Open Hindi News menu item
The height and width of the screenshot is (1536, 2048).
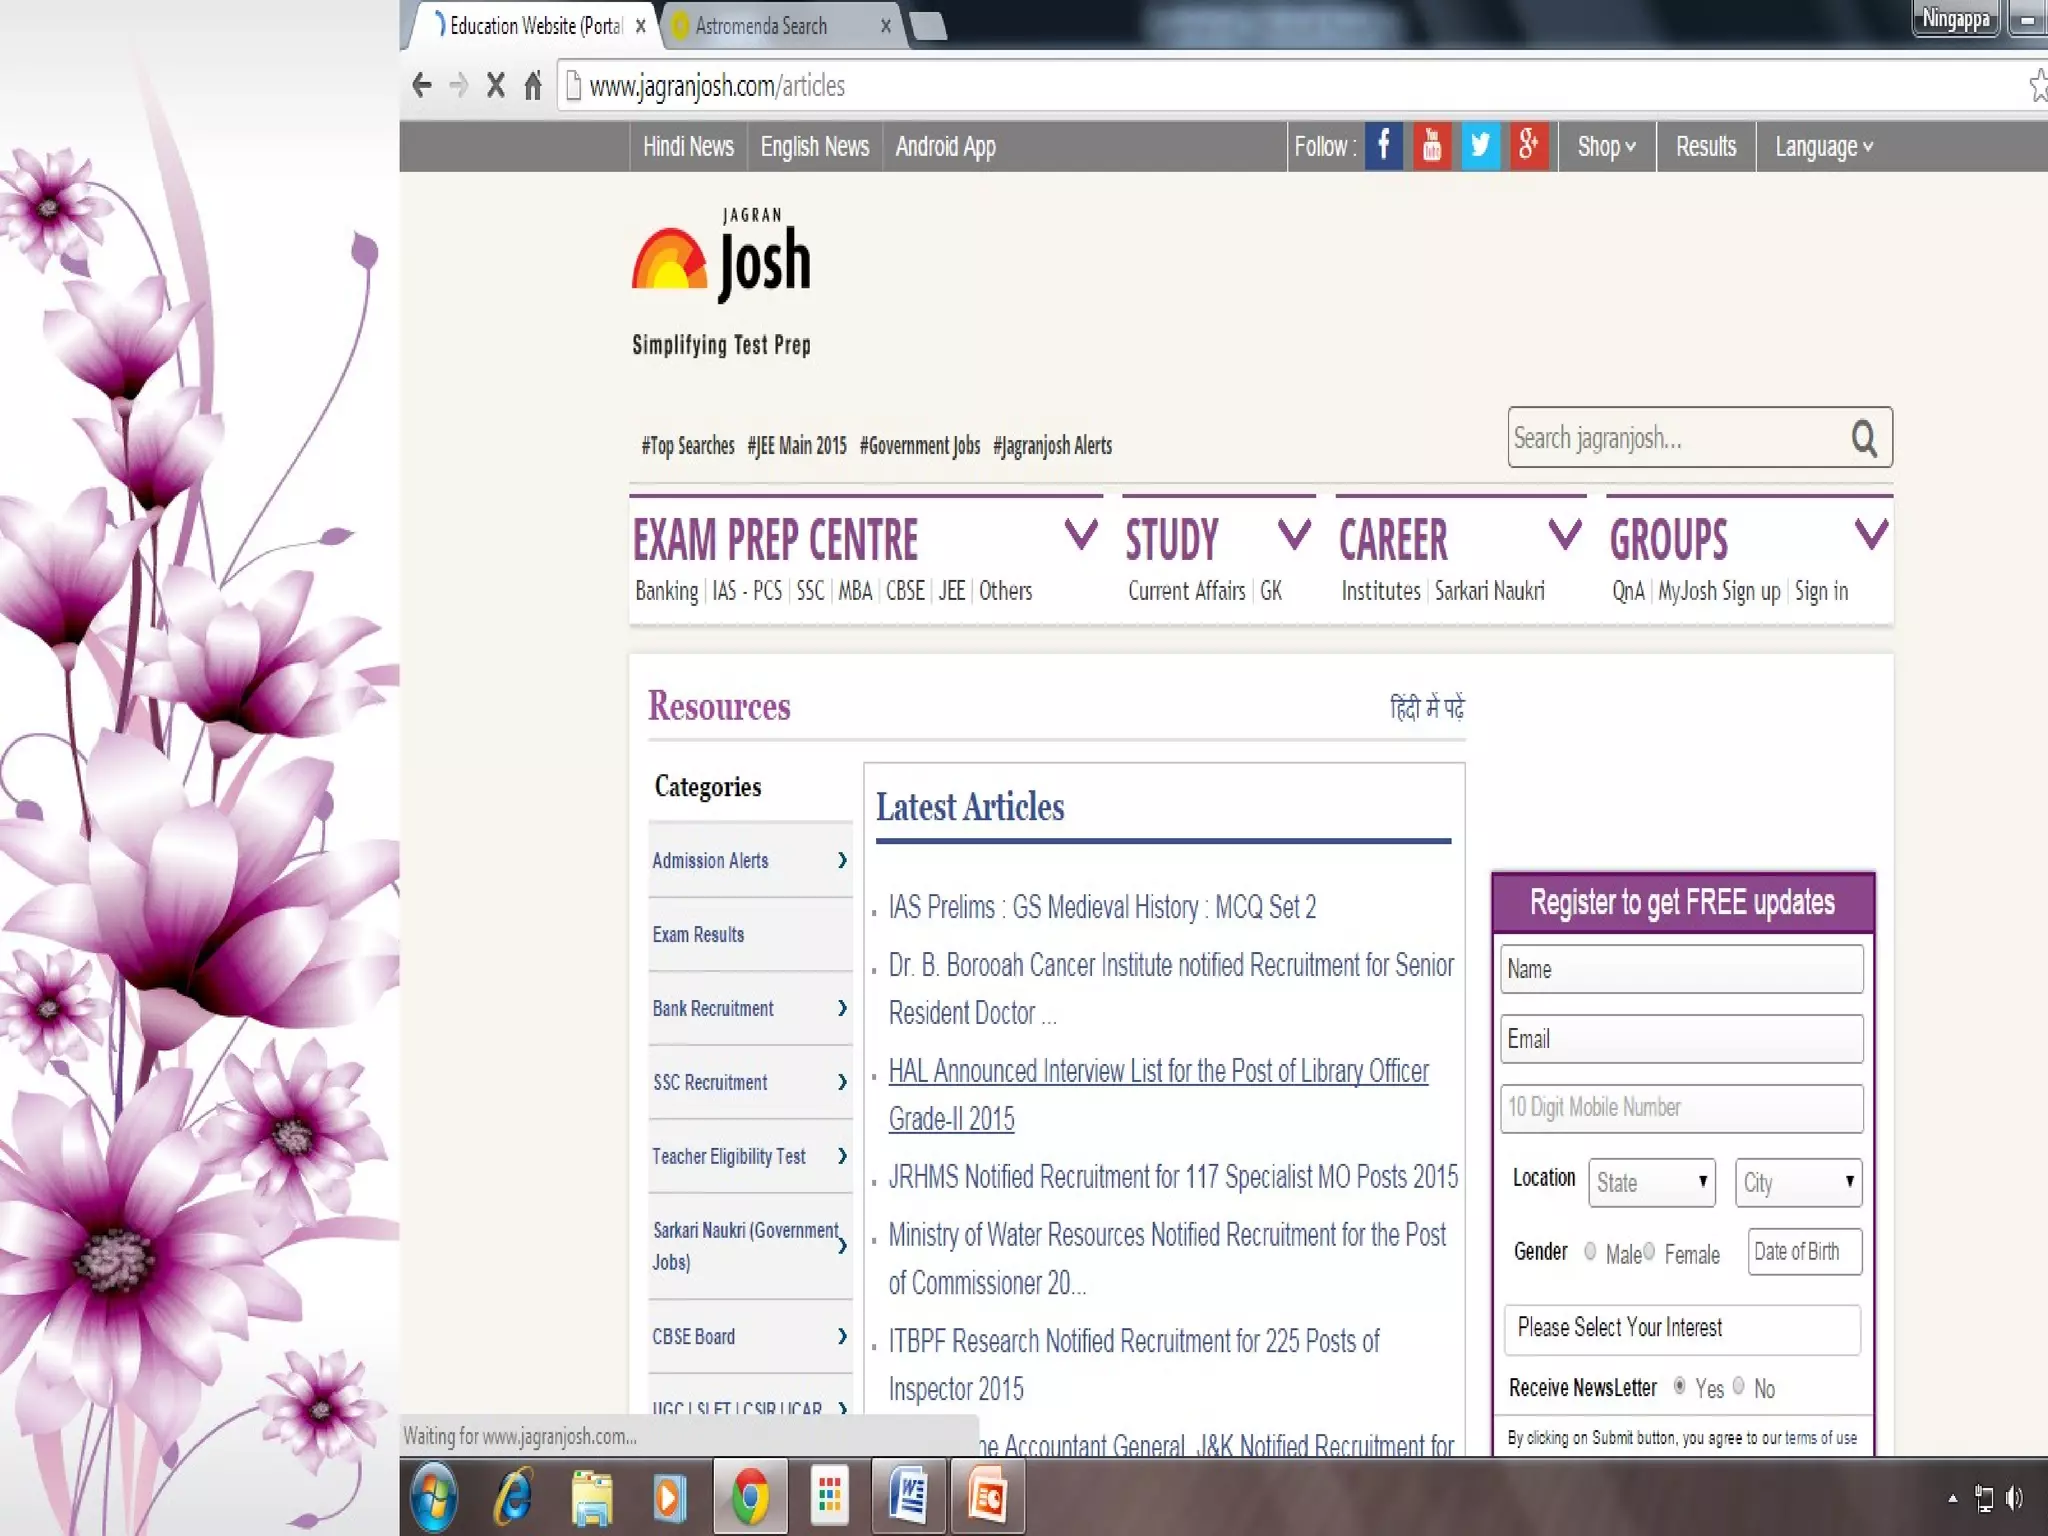(688, 147)
